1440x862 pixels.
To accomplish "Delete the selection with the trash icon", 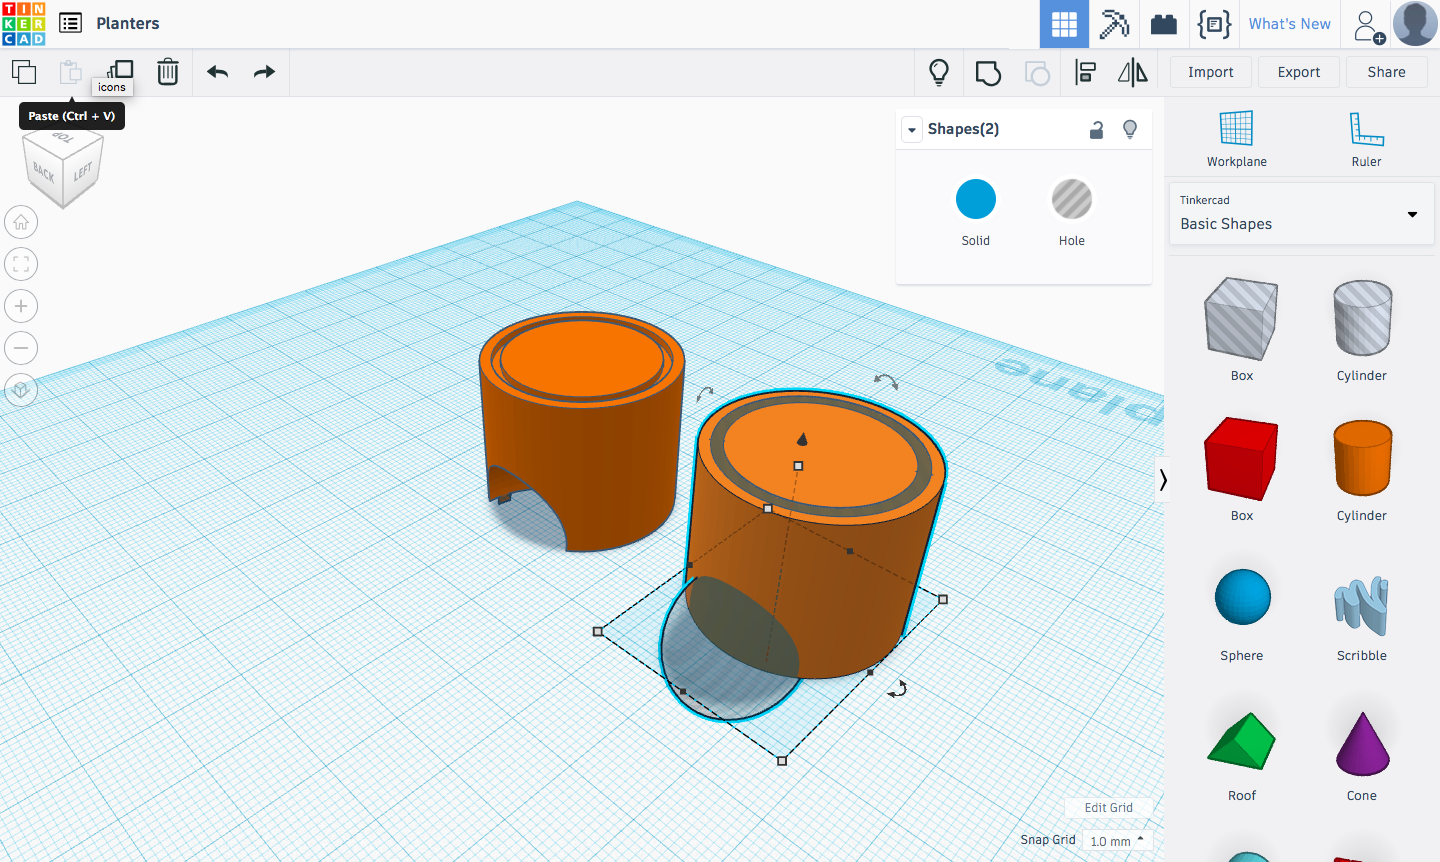I will [168, 72].
